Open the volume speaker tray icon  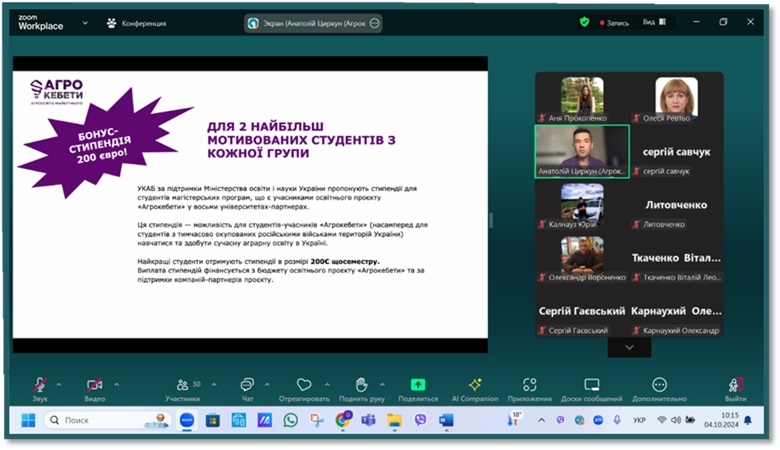click(676, 420)
